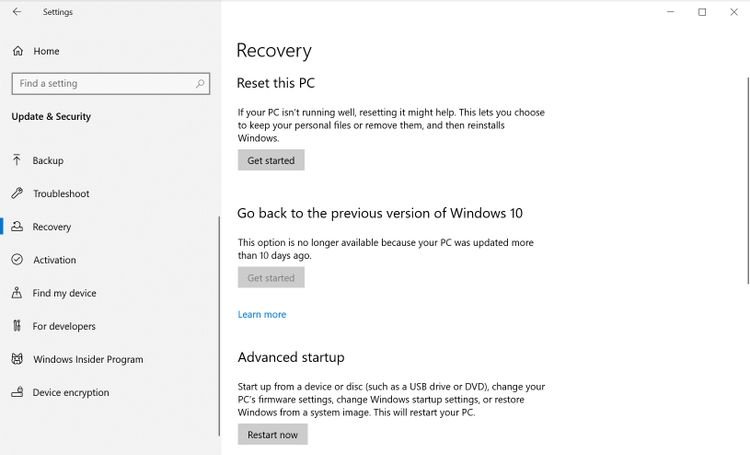Go back using the arrow icon
The height and width of the screenshot is (455, 750).
pyautogui.click(x=17, y=11)
